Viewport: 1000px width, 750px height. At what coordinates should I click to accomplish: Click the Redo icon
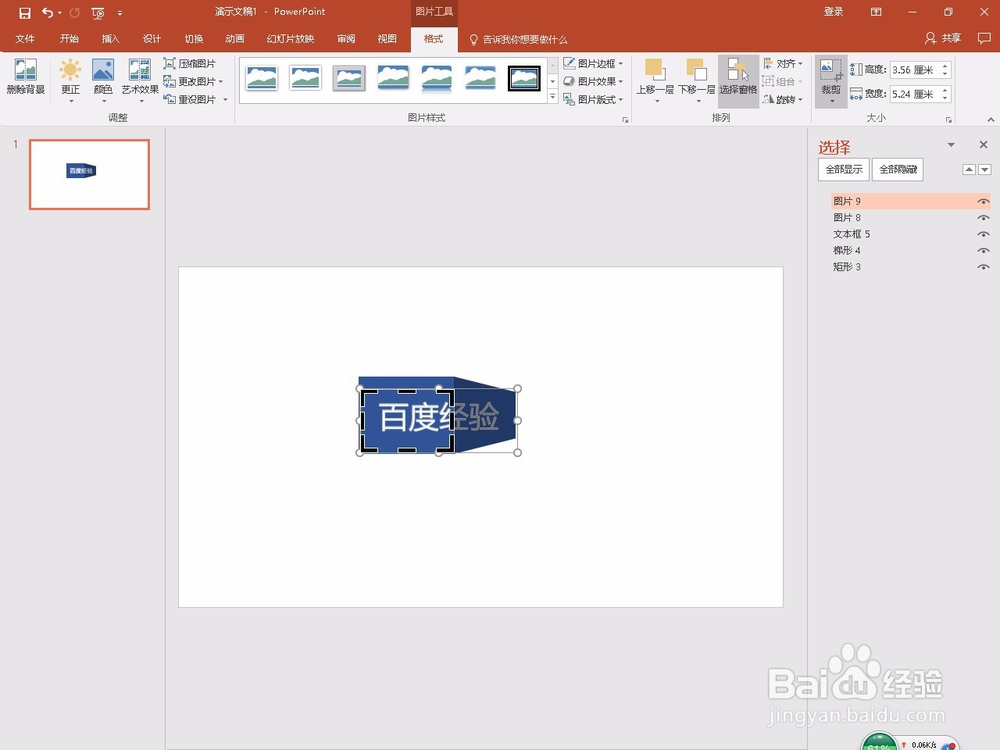pos(75,13)
